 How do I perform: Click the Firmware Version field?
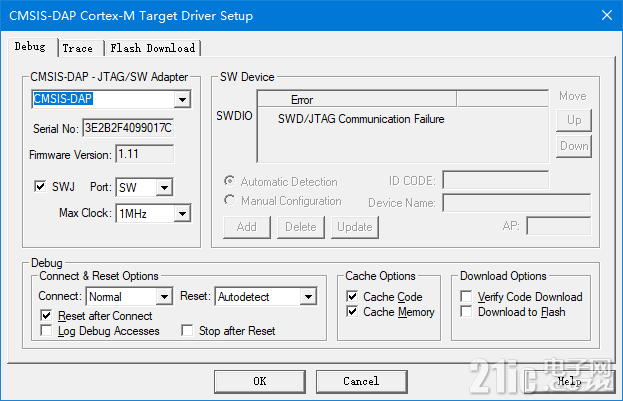click(145, 154)
